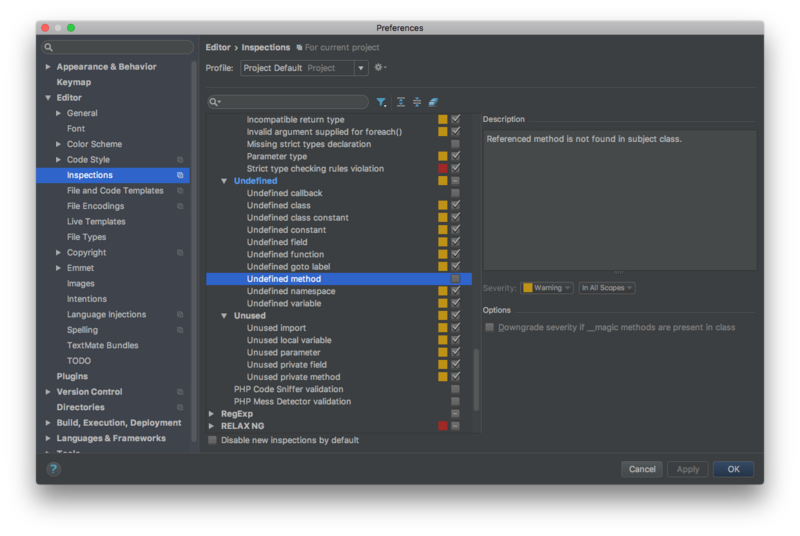The height and width of the screenshot is (536, 800).
Task: Toggle the Undefined callback inspection checkbox
Action: coord(455,193)
